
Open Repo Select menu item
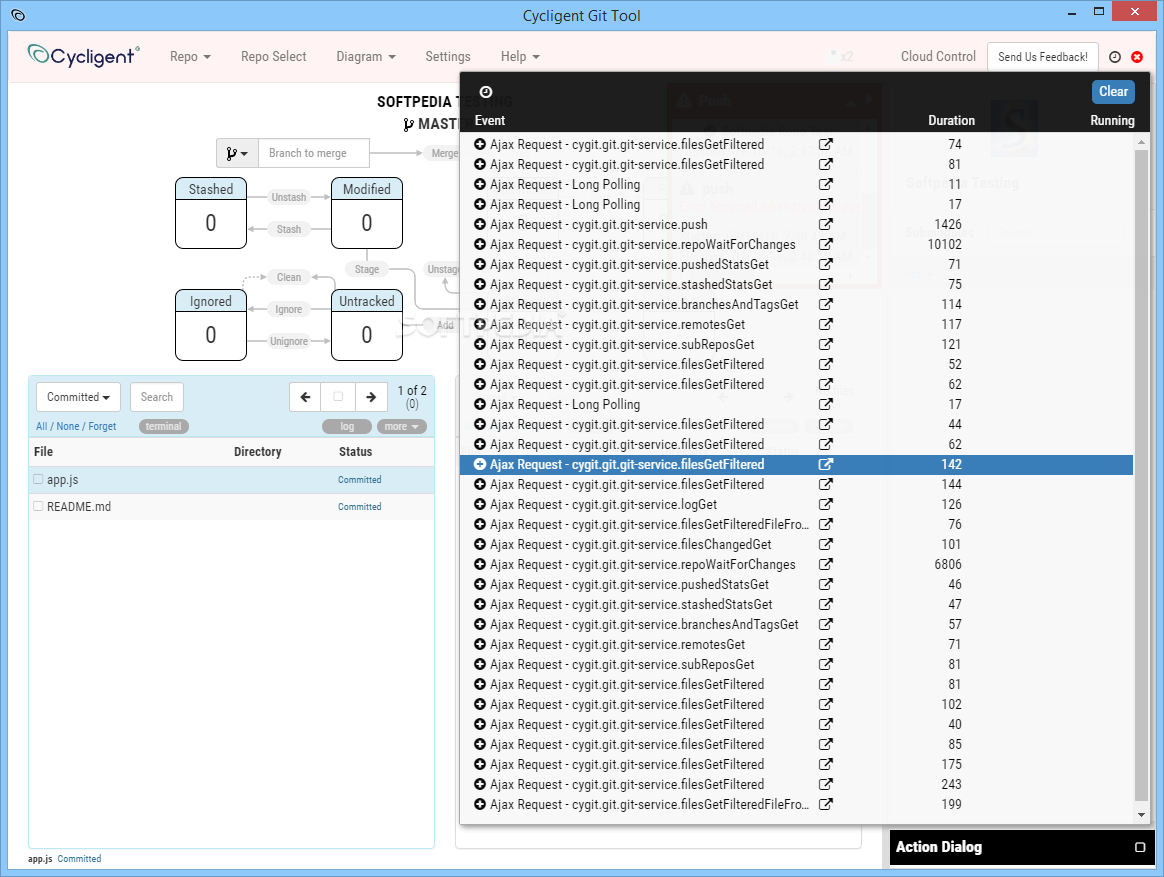273,56
